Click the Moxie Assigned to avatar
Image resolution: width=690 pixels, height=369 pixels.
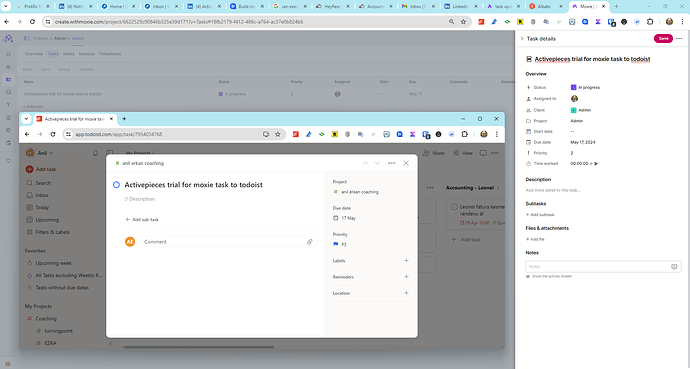coord(574,99)
